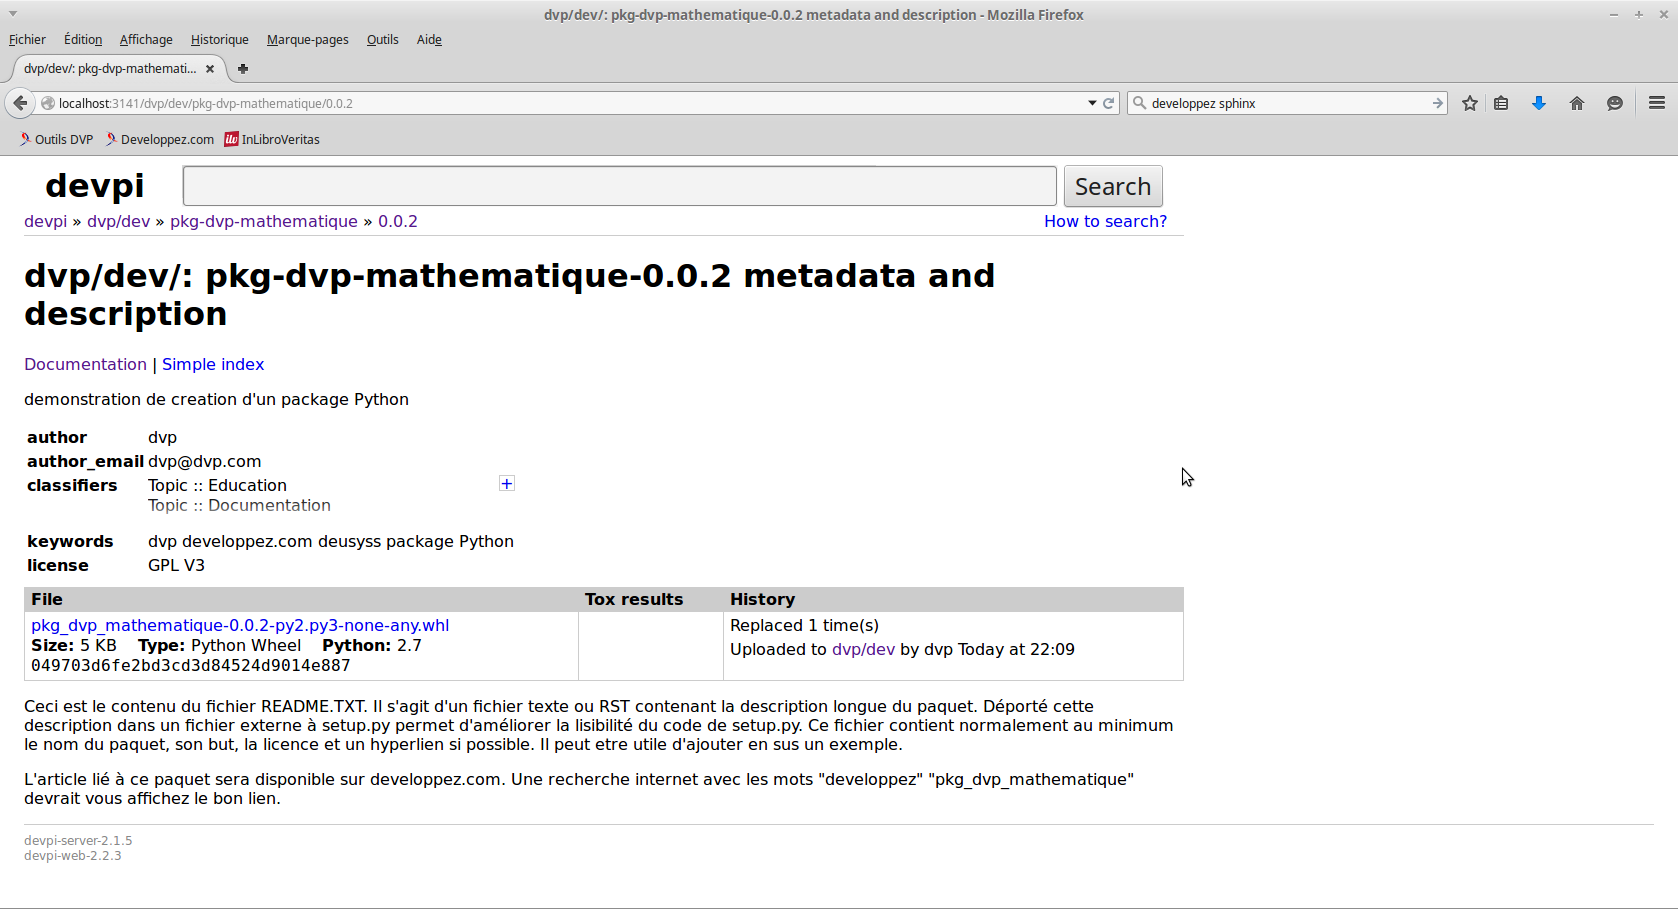Viewport: 1678px width, 909px height.
Task: Expand the classifiers list with plus toggle
Action: (507, 484)
